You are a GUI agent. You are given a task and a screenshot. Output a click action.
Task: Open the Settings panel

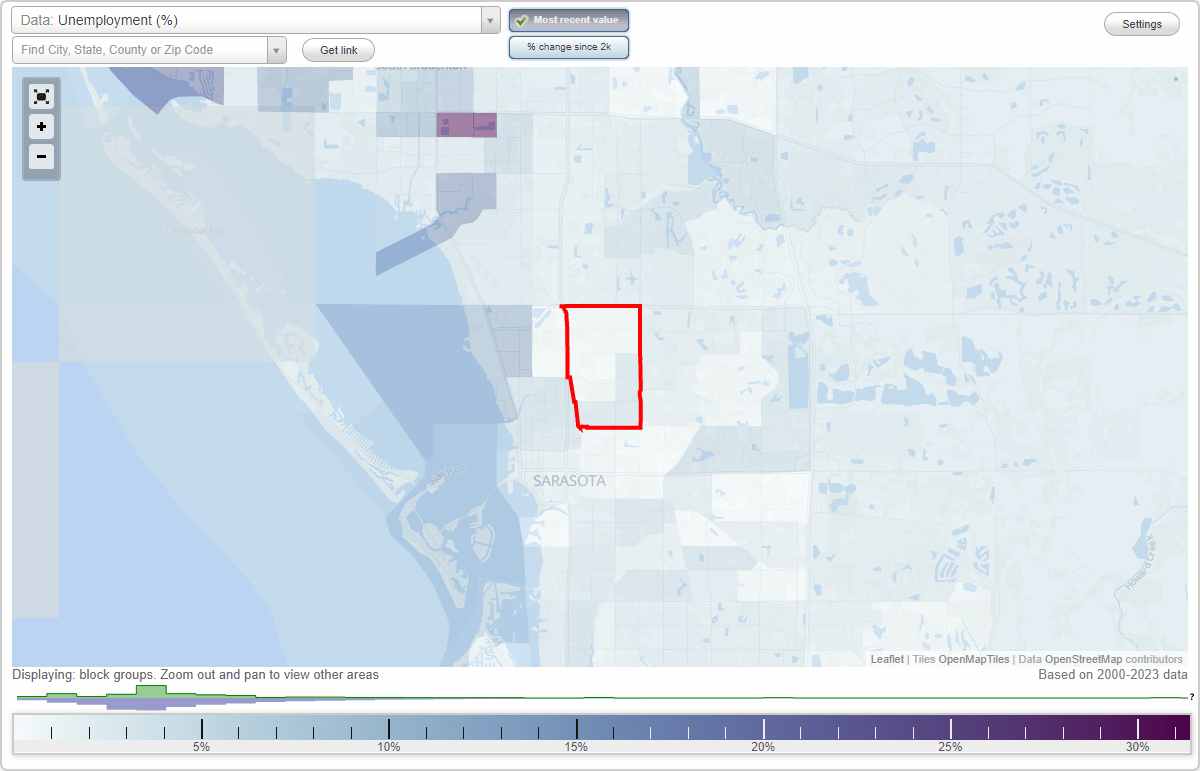coord(1141,23)
